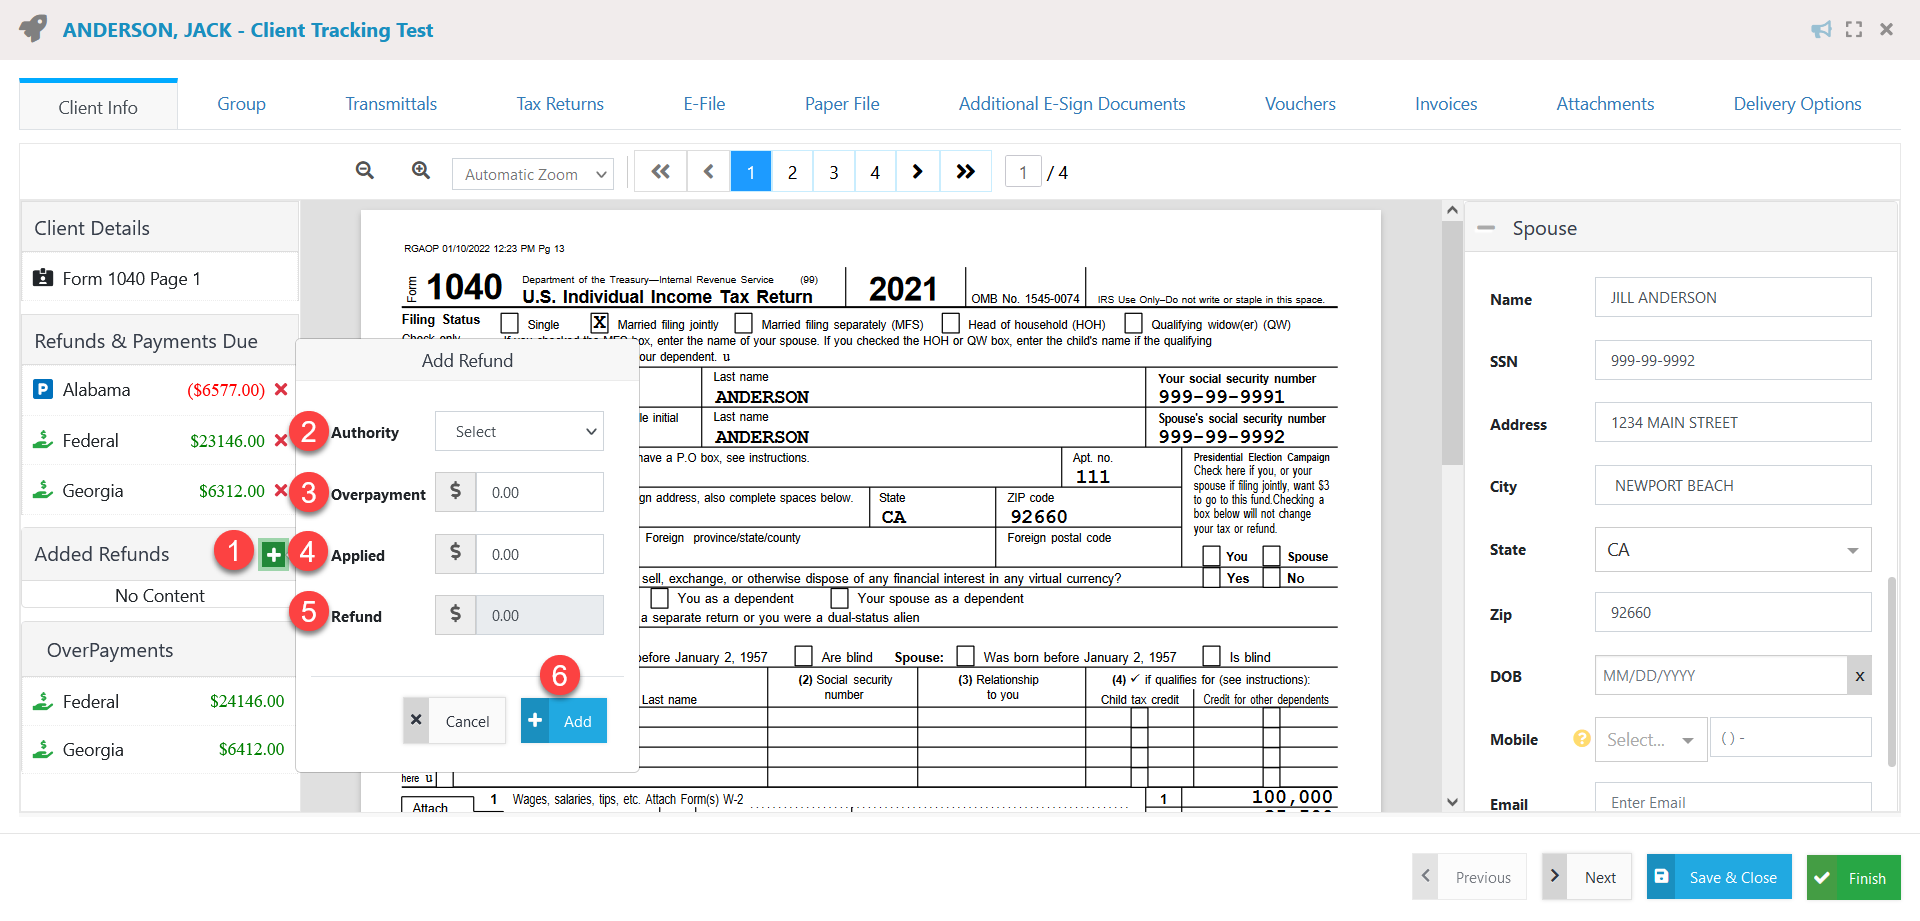Switch to the E-File tab
The height and width of the screenshot is (921, 1920).
704,104
